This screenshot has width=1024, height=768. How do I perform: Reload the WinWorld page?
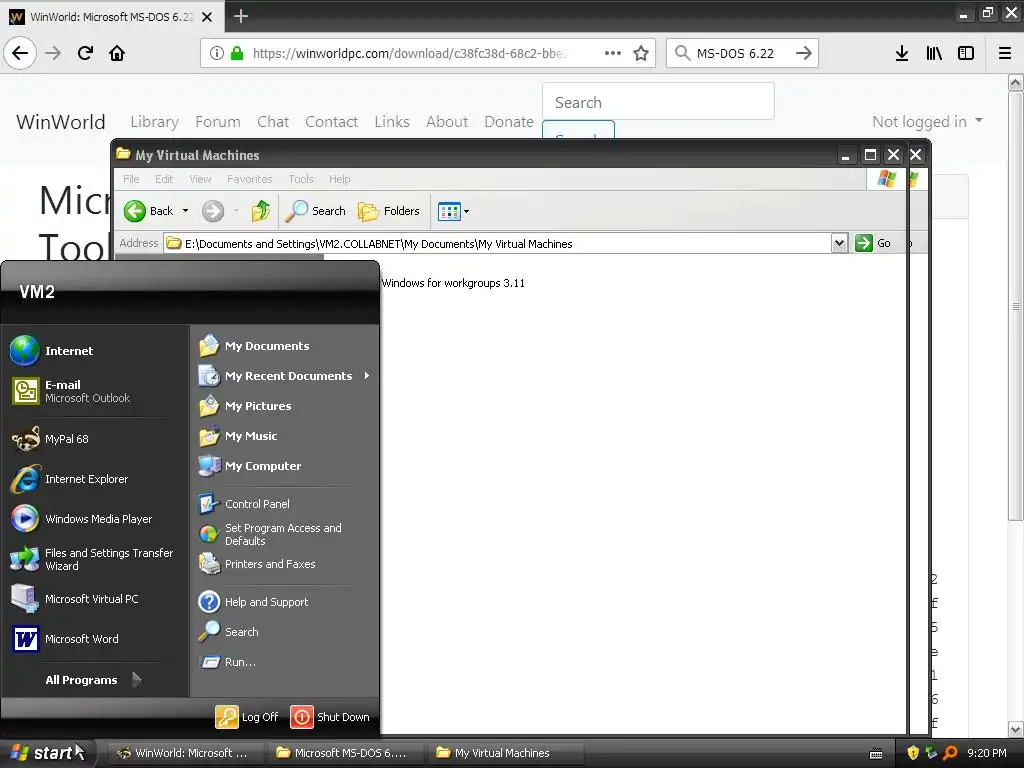coord(85,53)
